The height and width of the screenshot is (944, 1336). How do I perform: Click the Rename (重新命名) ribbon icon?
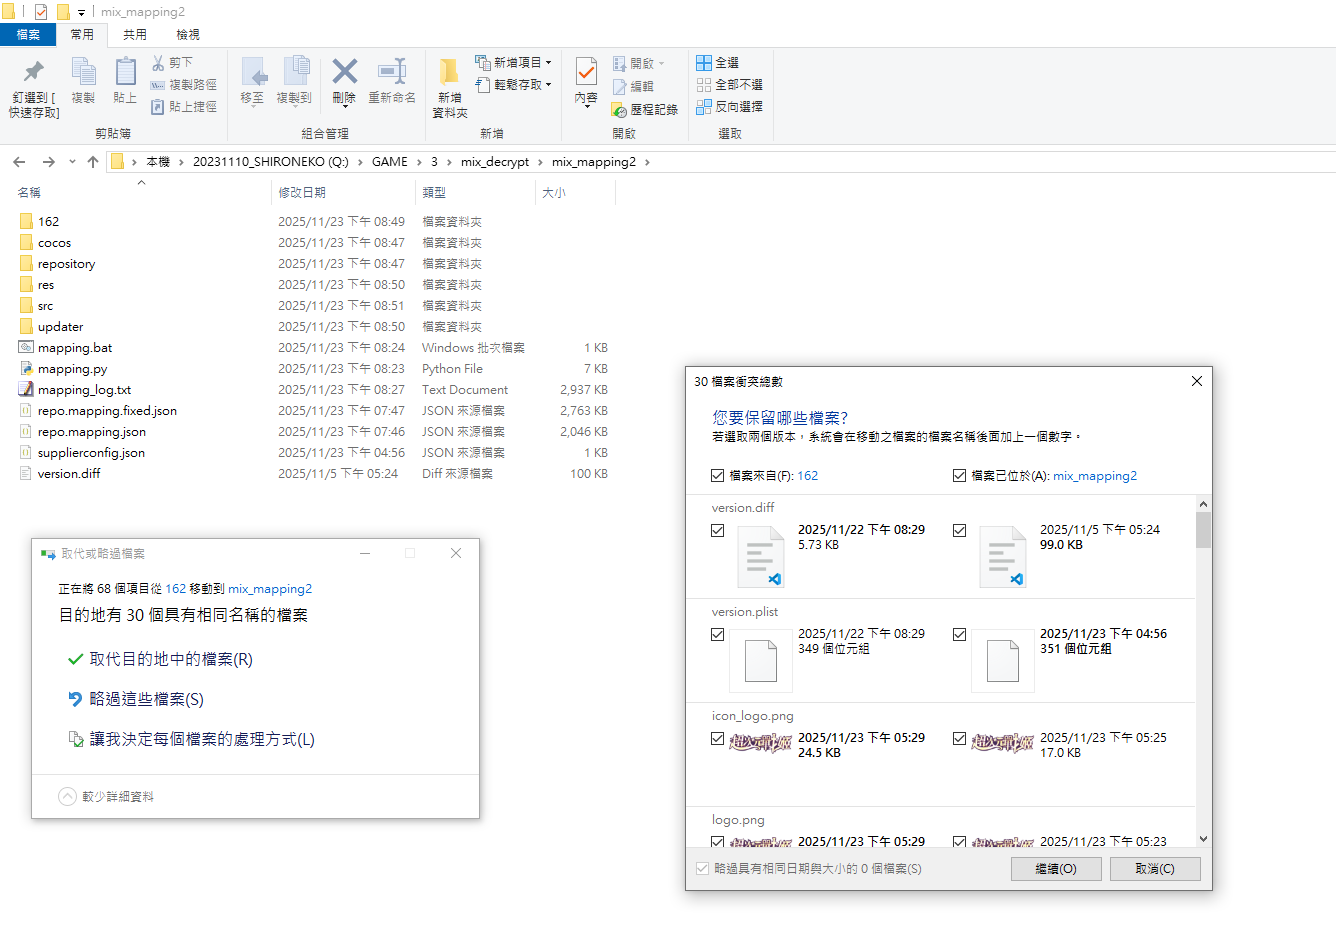391,74
